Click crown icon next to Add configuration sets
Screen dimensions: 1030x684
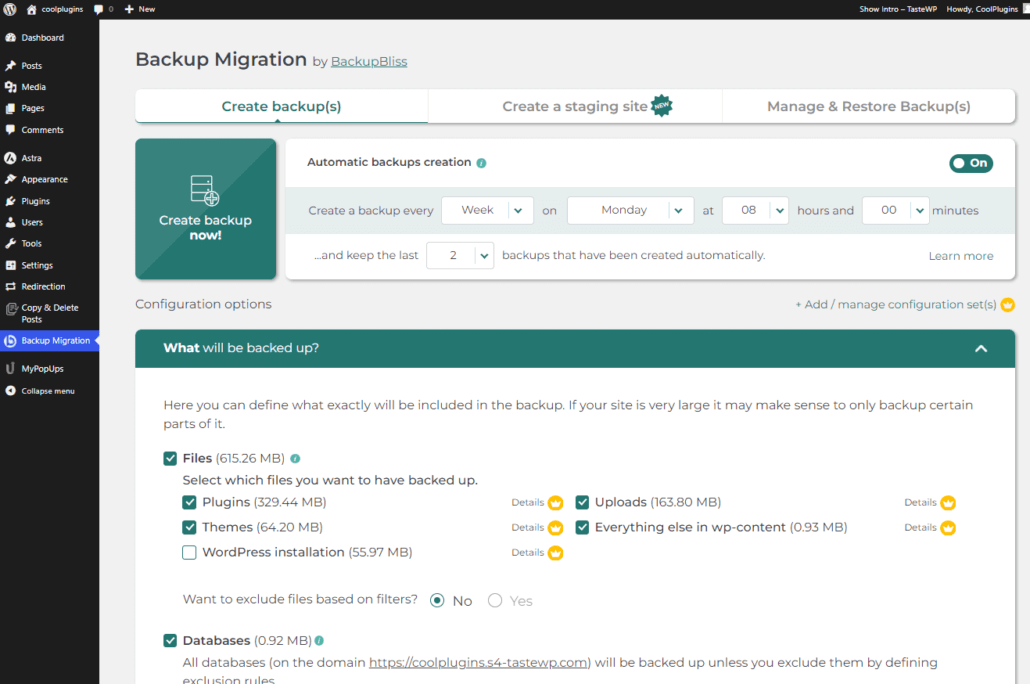tap(1008, 305)
